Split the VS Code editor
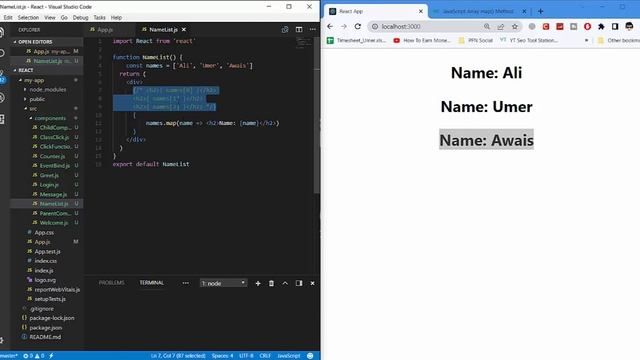Image resolution: width=640 pixels, height=360 pixels. (x=299, y=29)
